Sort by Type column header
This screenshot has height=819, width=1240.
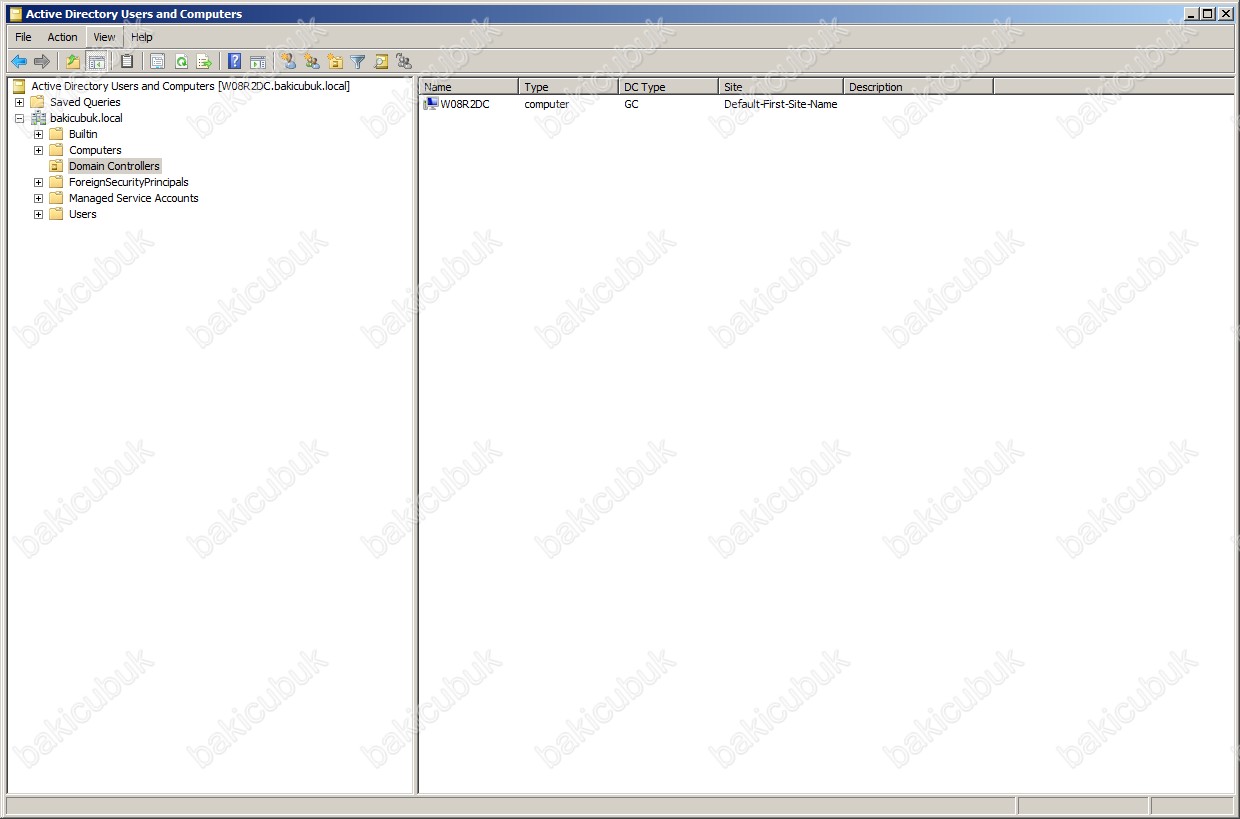coord(568,87)
